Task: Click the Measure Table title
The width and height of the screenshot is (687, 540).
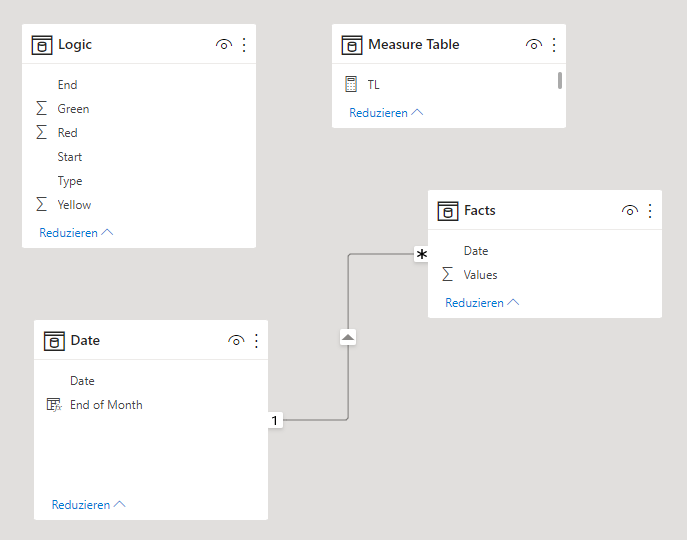Action: click(x=414, y=44)
